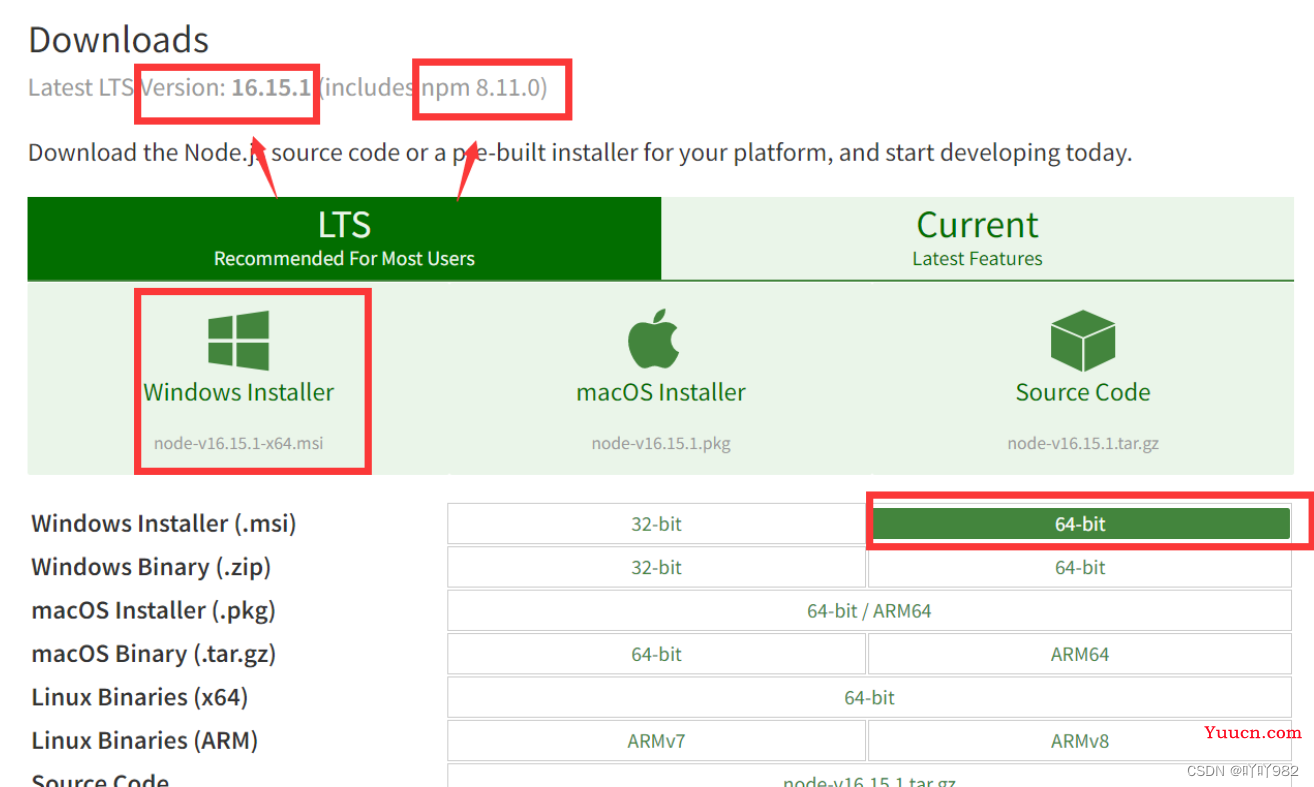Click node-v16.15.1.tar.gz under Source Code
Screen dimensions: 1314x787
click(1083, 443)
